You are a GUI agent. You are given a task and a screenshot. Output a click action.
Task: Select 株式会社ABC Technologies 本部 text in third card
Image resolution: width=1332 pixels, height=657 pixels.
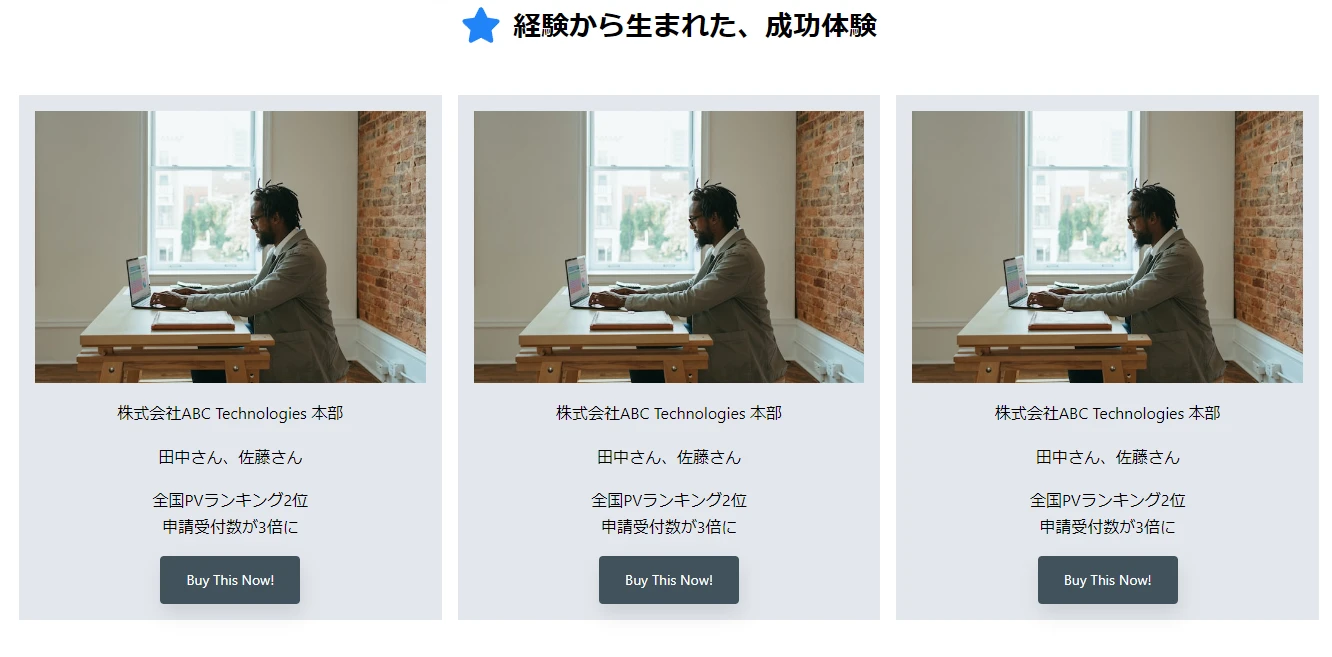click(1108, 413)
